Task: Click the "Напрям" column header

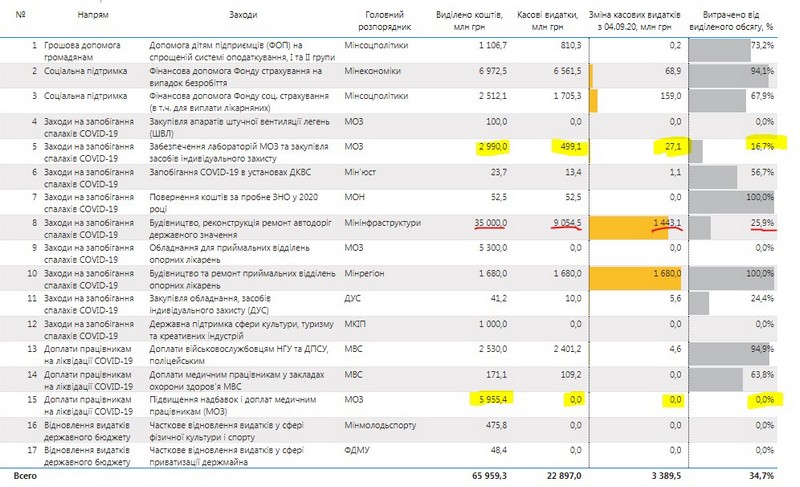Action: point(94,16)
